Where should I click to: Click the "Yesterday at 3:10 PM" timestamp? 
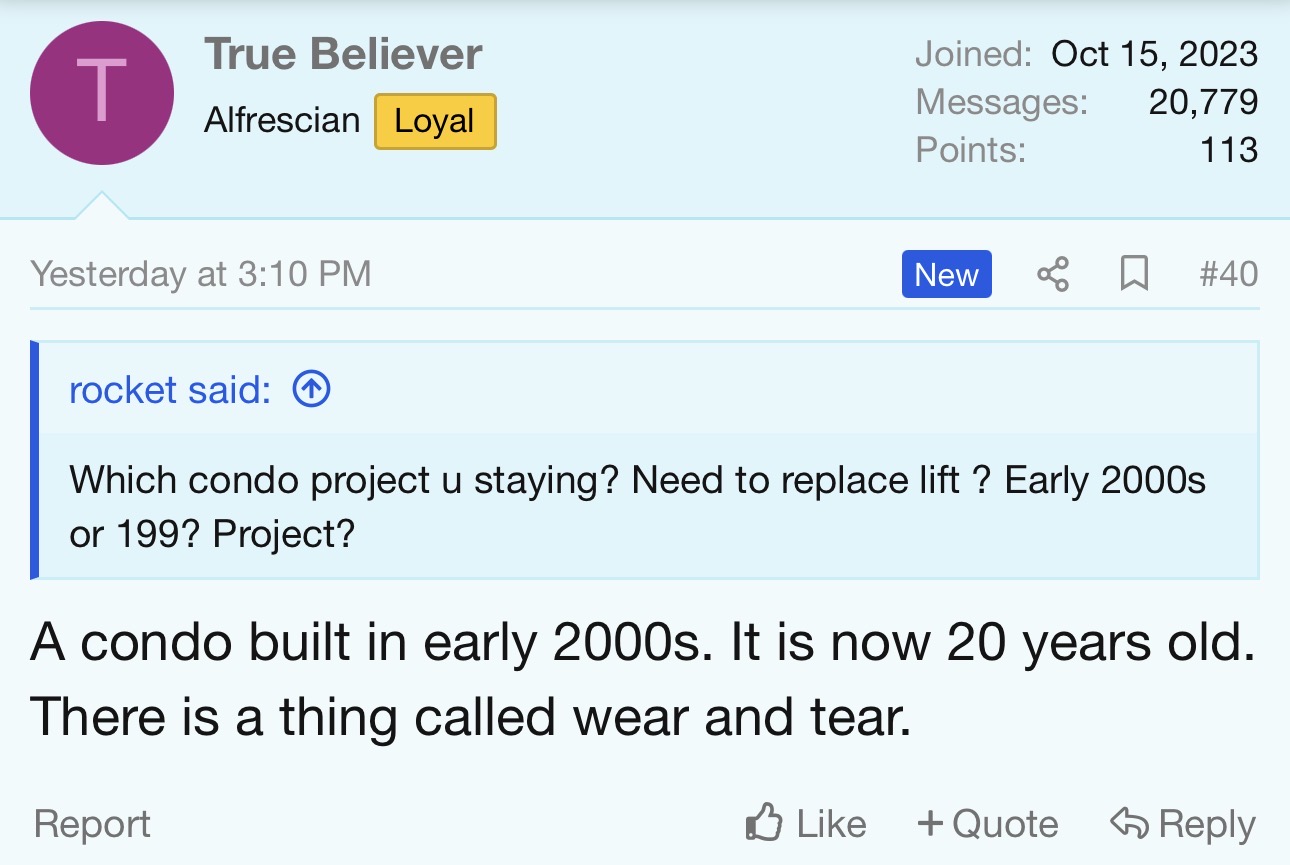coord(201,274)
